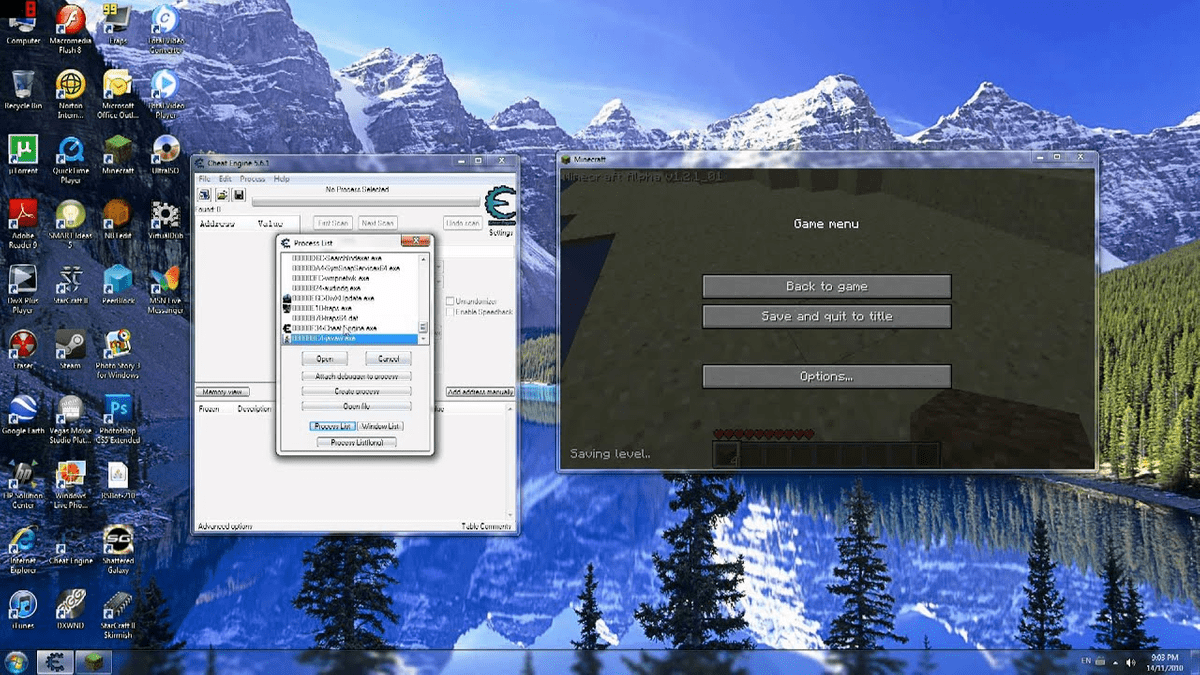Click the process list scroll down arrow
The image size is (1200, 675).
tap(422, 339)
